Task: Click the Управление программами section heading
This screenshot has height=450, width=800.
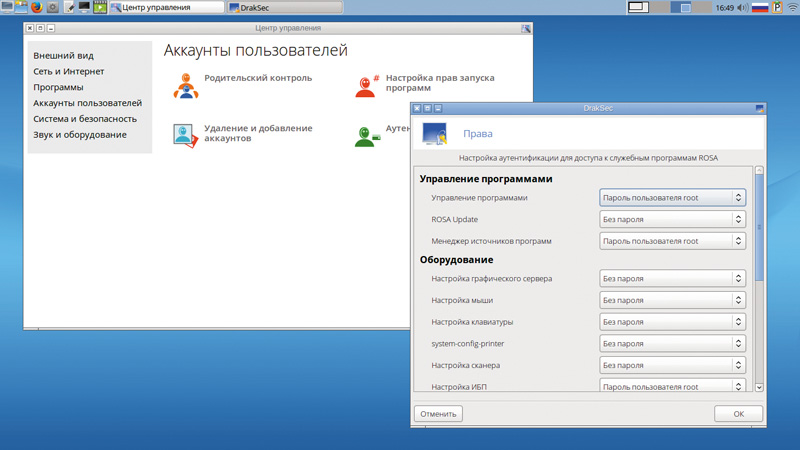Action: pos(486,179)
